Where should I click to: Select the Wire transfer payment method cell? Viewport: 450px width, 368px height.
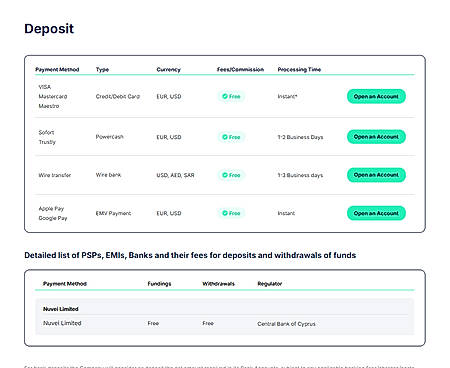coord(55,175)
